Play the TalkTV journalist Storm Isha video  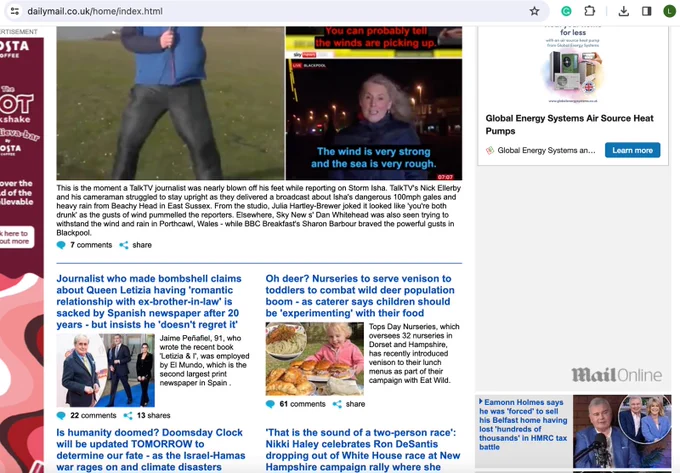coord(170,103)
